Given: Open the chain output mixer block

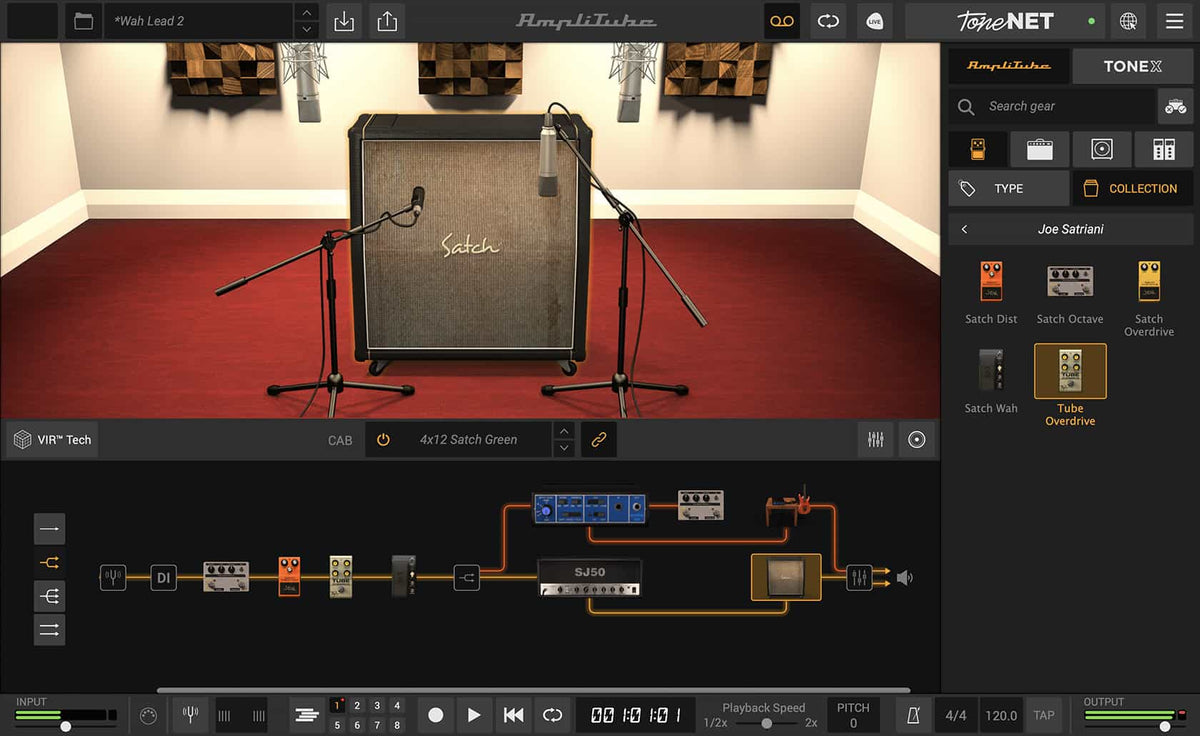Looking at the screenshot, I should click(x=859, y=577).
